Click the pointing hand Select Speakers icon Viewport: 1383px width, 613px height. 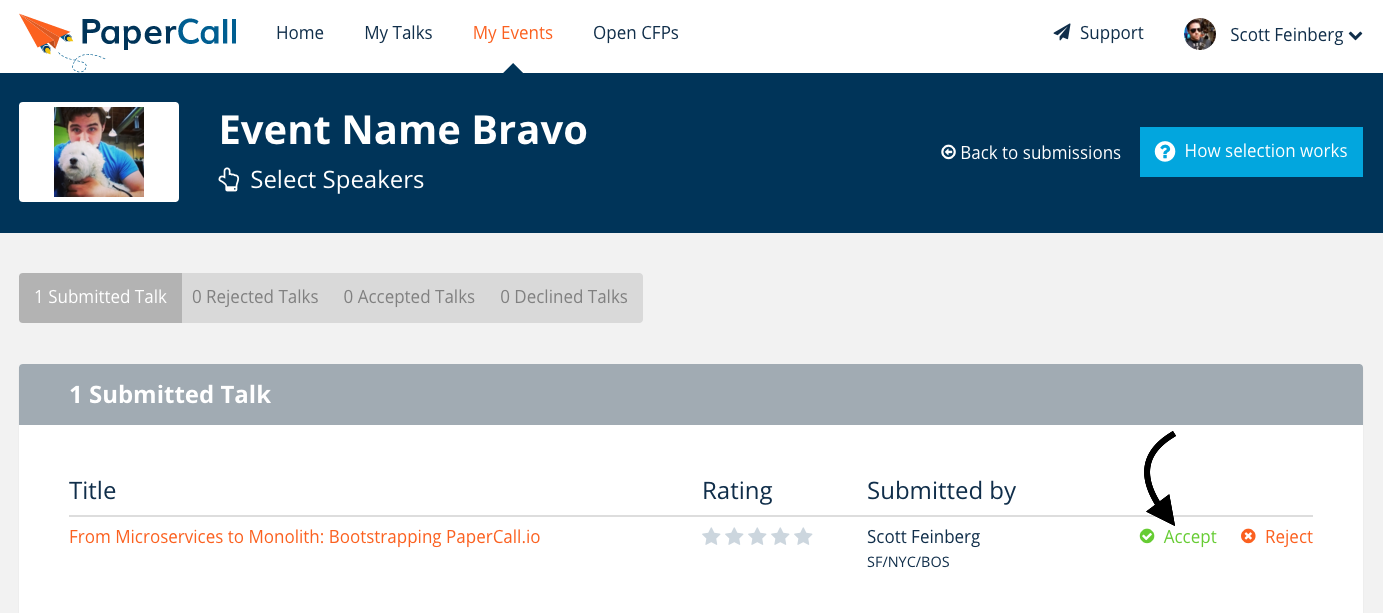tap(229, 180)
